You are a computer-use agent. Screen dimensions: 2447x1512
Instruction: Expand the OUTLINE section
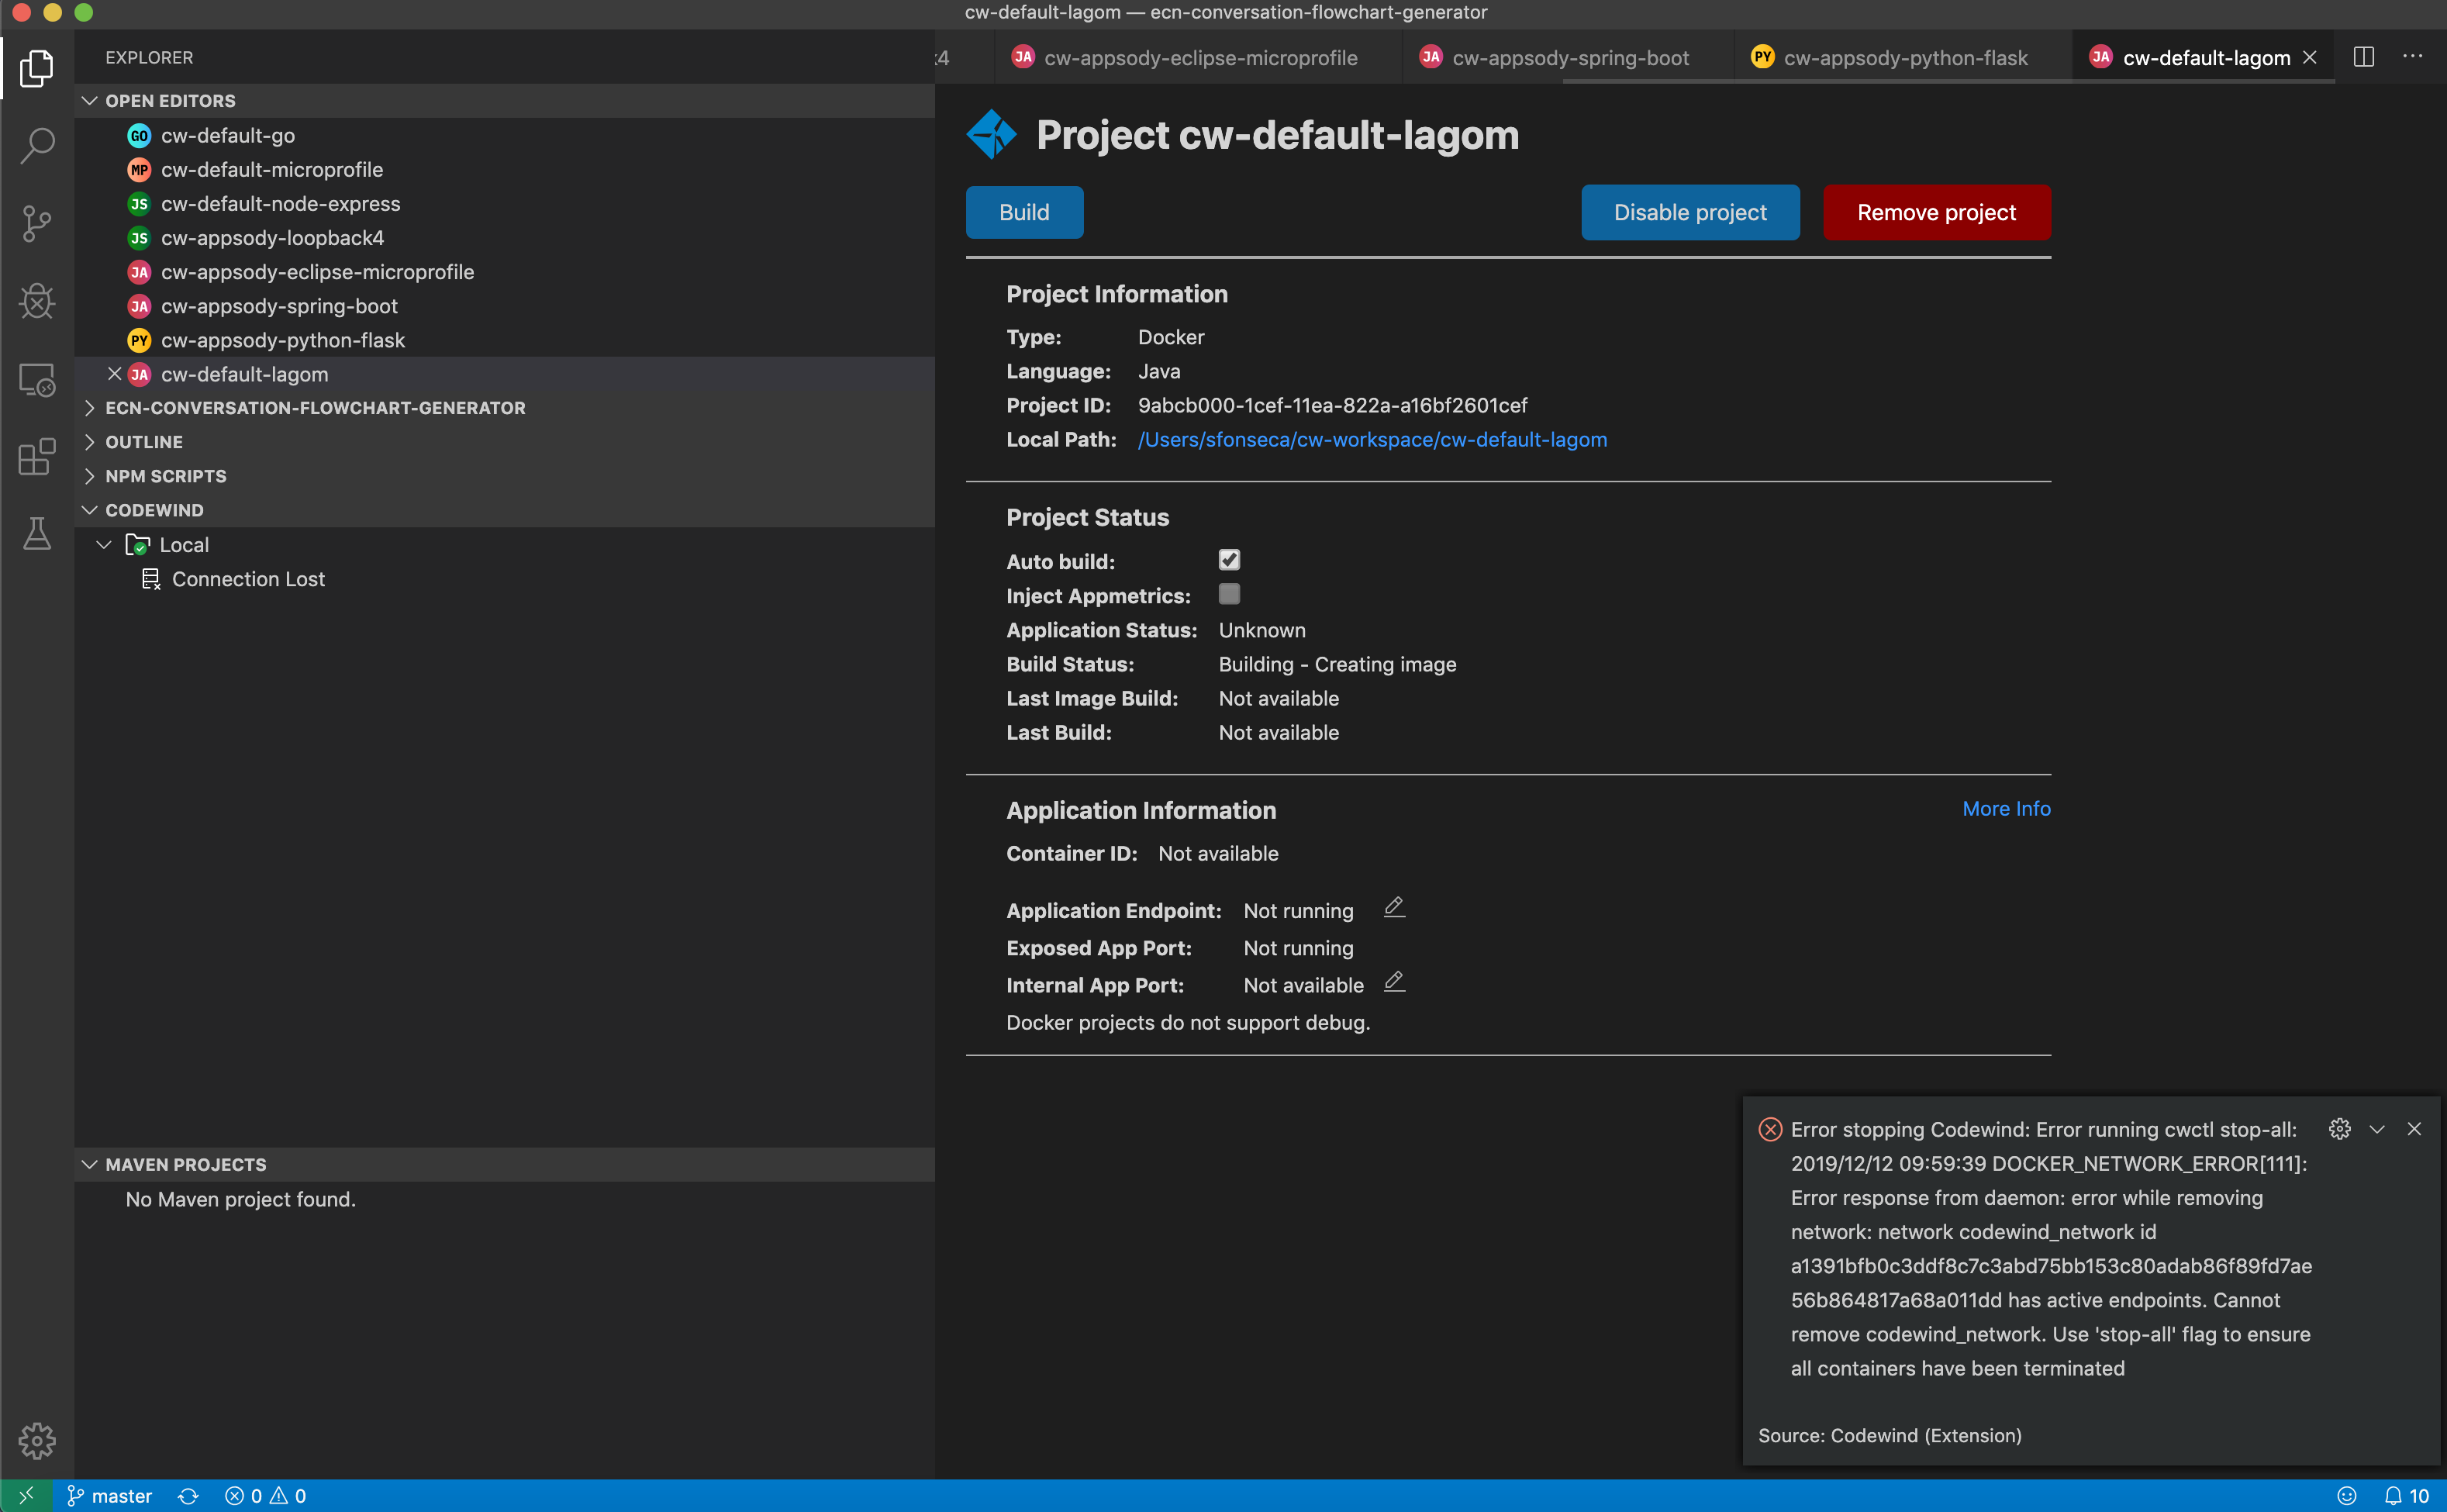point(144,442)
